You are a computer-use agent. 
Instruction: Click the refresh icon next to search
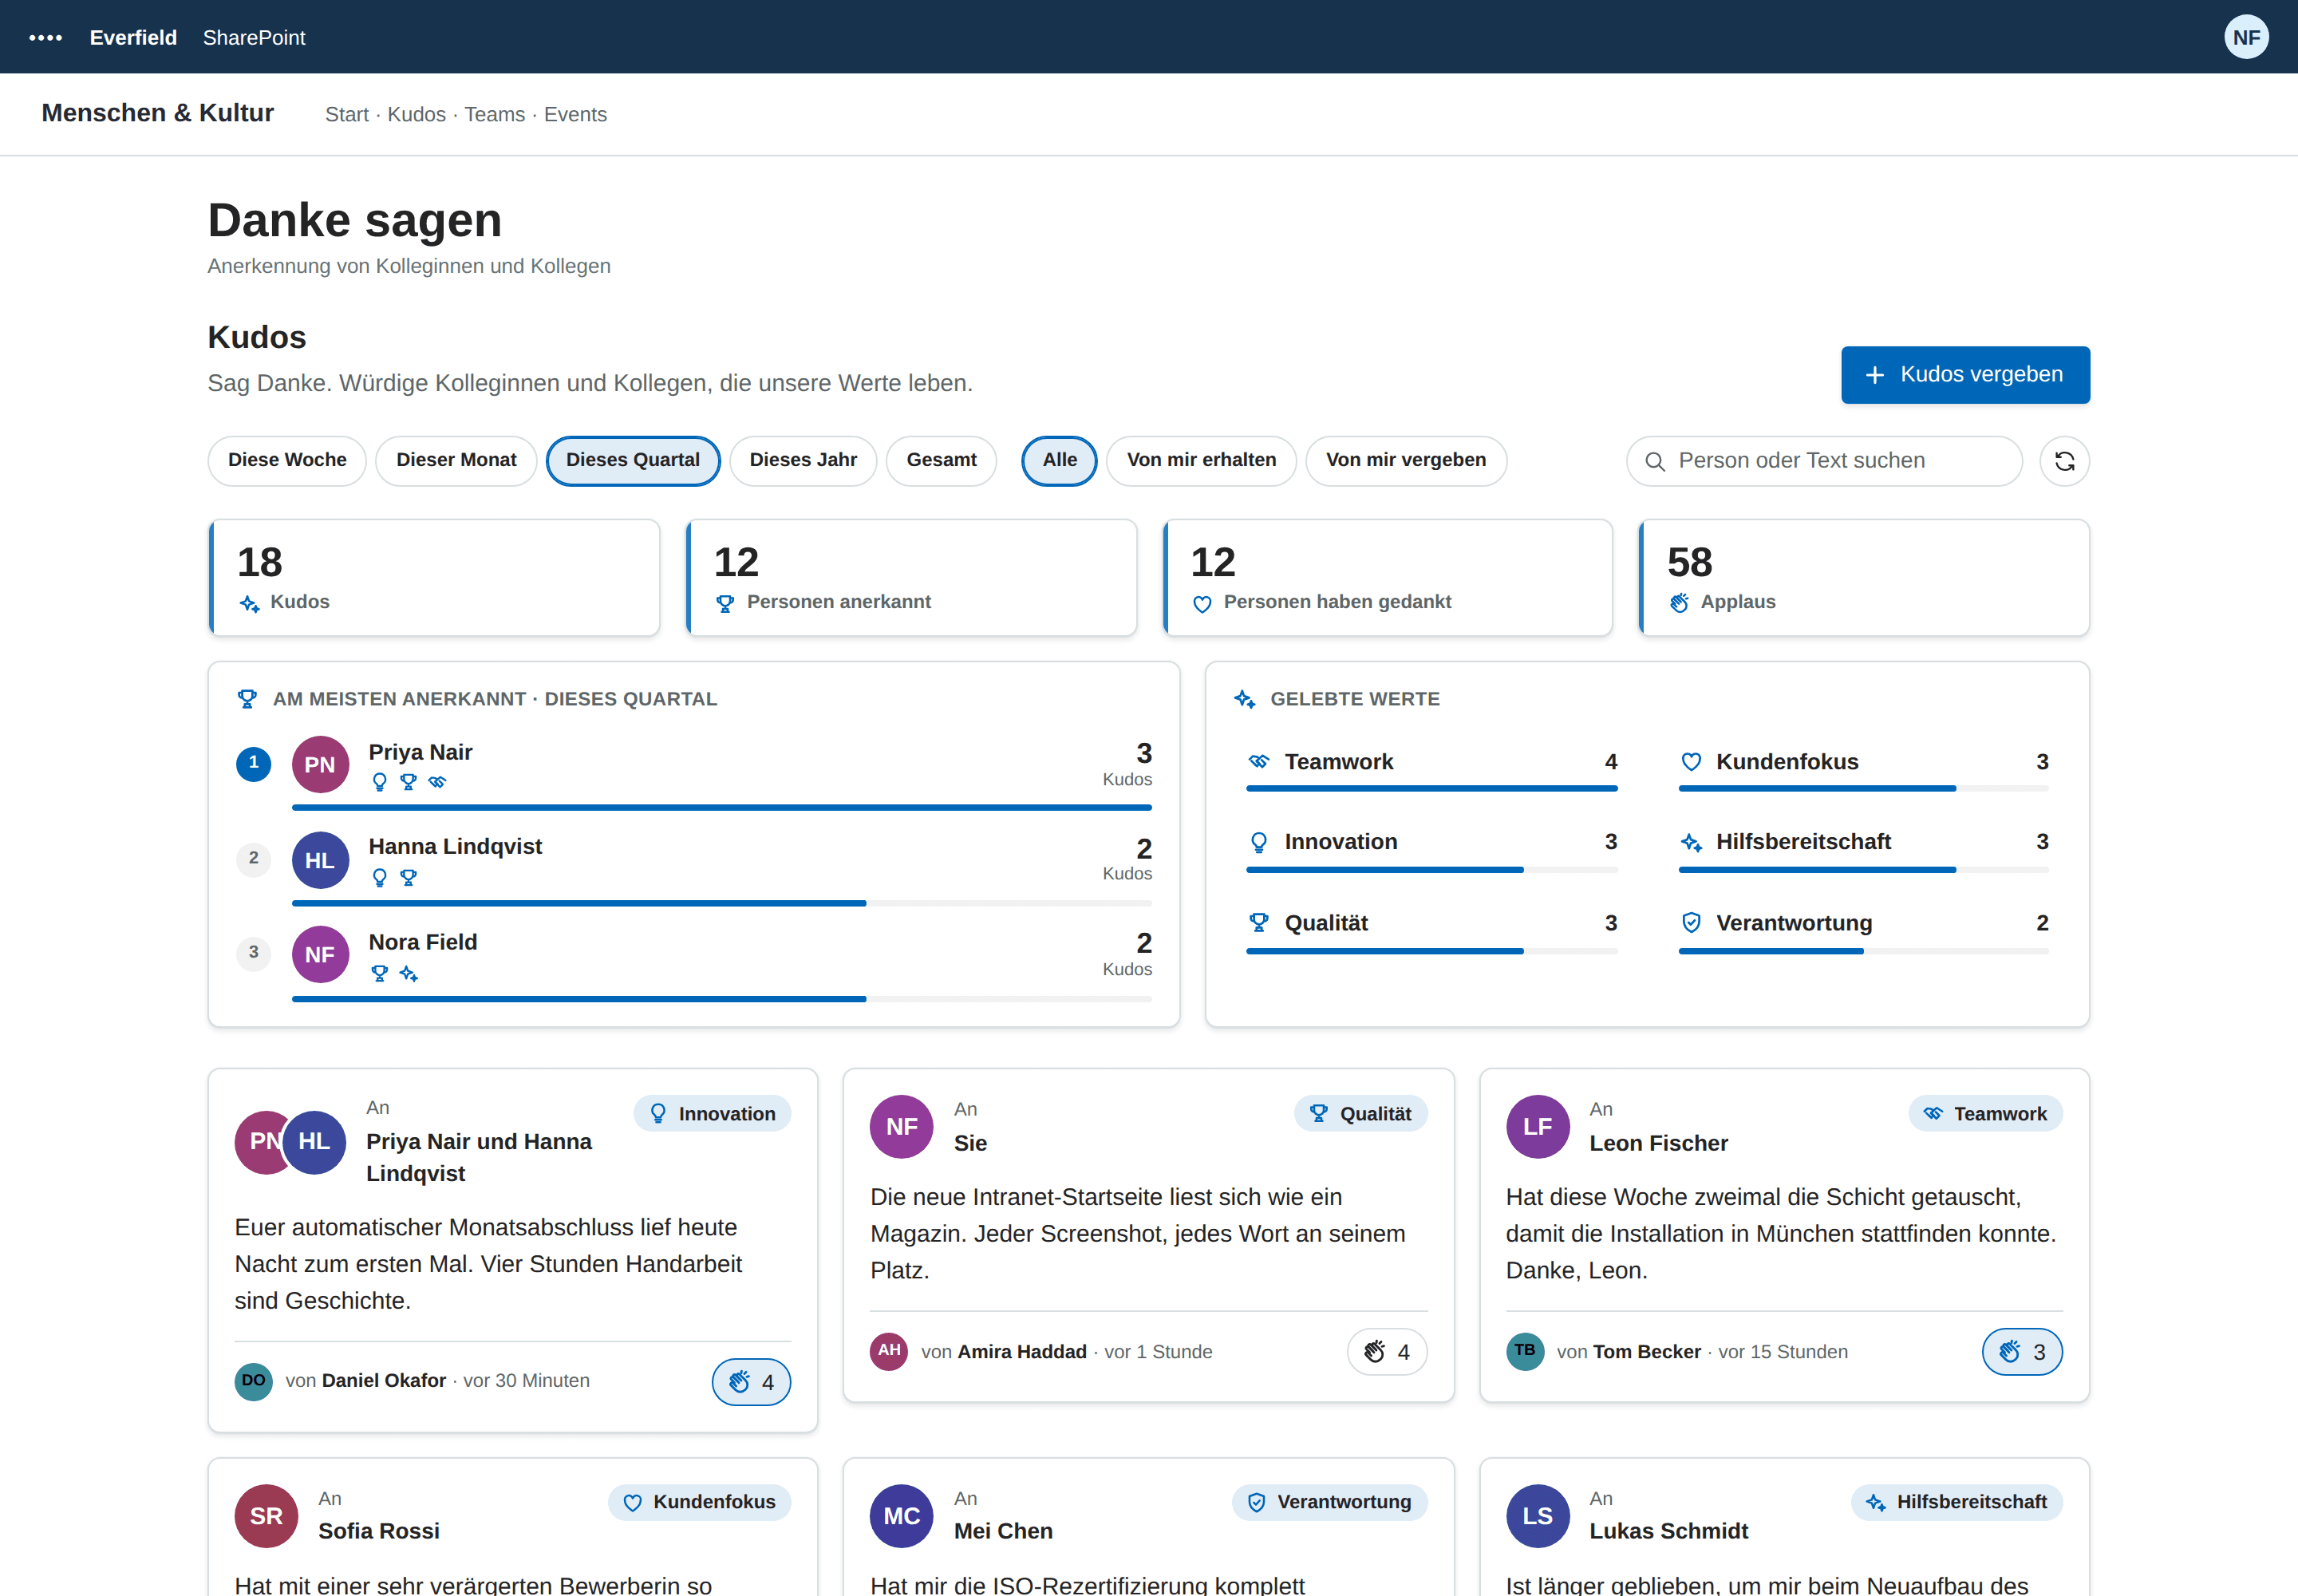tap(2064, 461)
